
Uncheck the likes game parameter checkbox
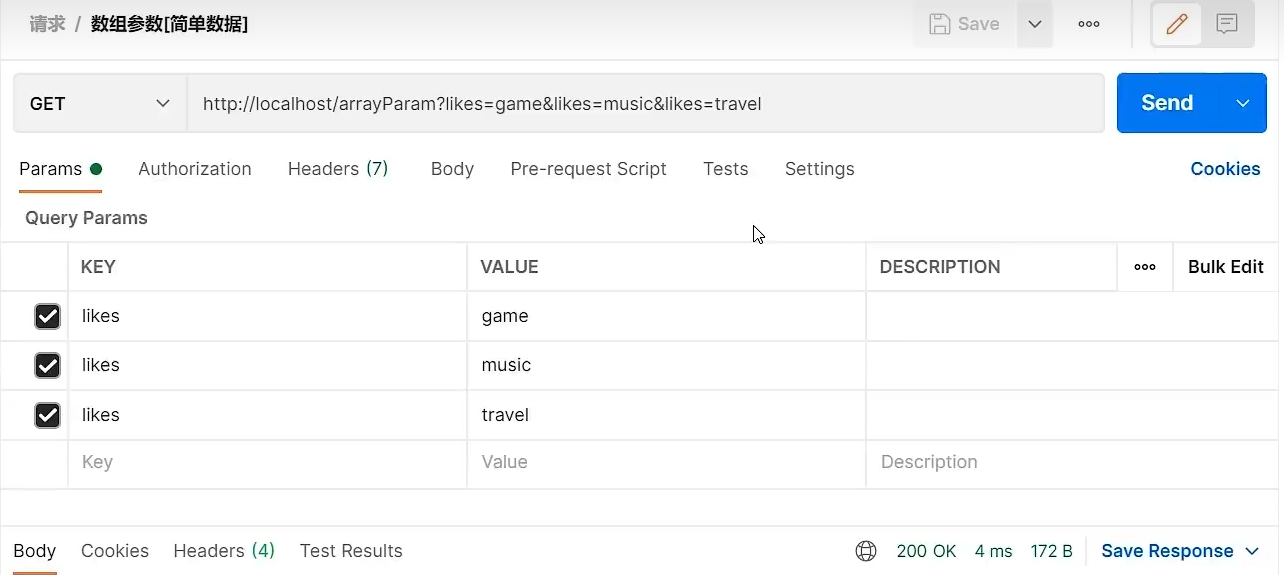(x=47, y=316)
